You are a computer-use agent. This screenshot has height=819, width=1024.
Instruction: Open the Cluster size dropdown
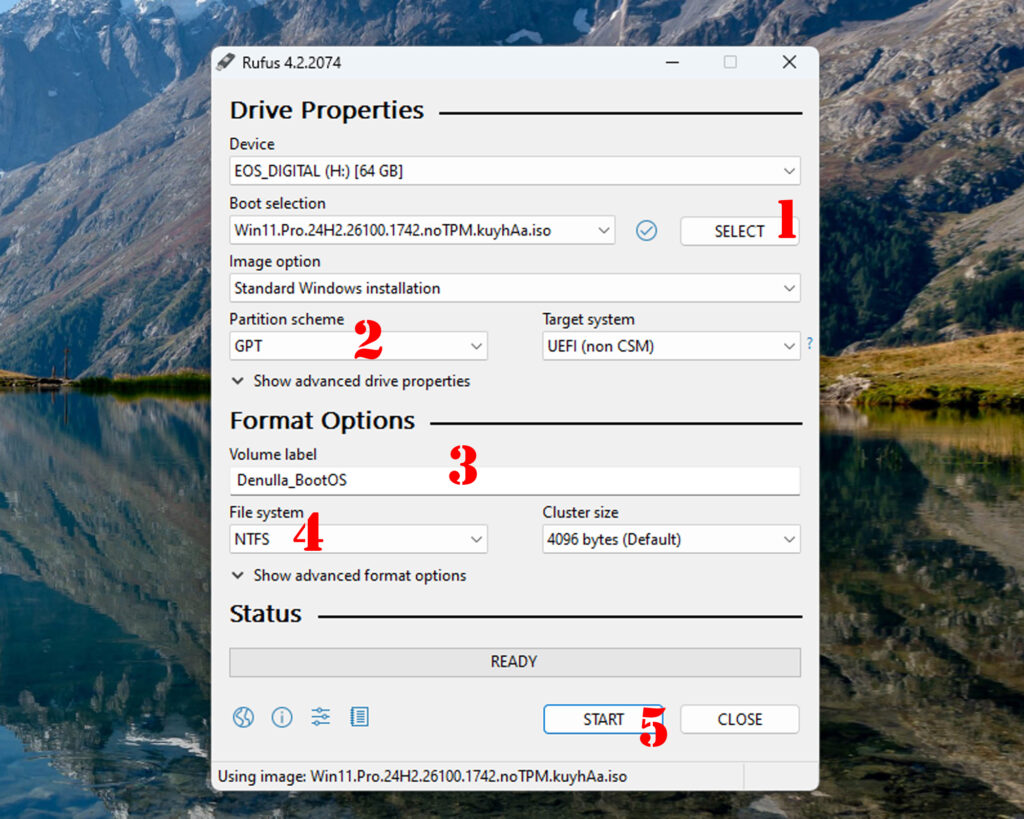click(670, 539)
